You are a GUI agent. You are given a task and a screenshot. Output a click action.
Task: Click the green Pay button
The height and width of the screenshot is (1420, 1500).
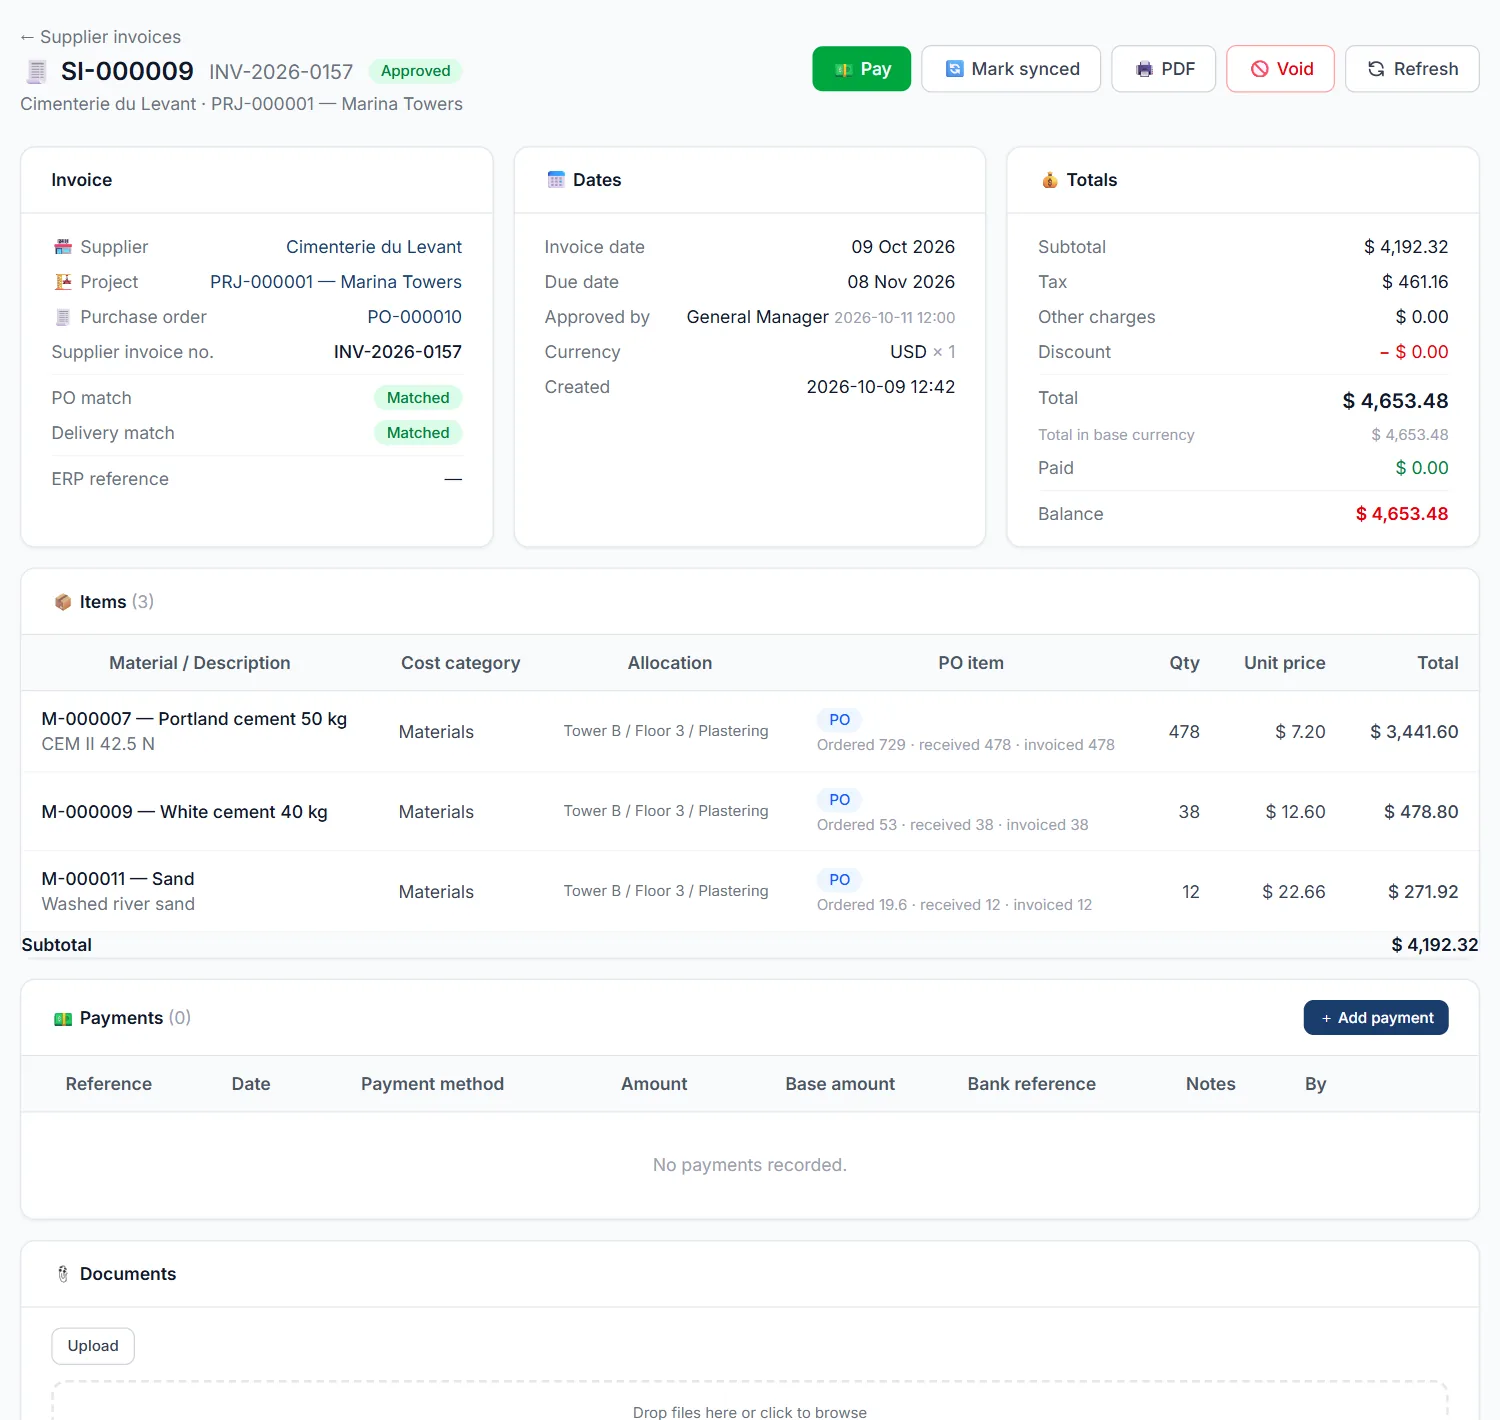pyautogui.click(x=861, y=69)
